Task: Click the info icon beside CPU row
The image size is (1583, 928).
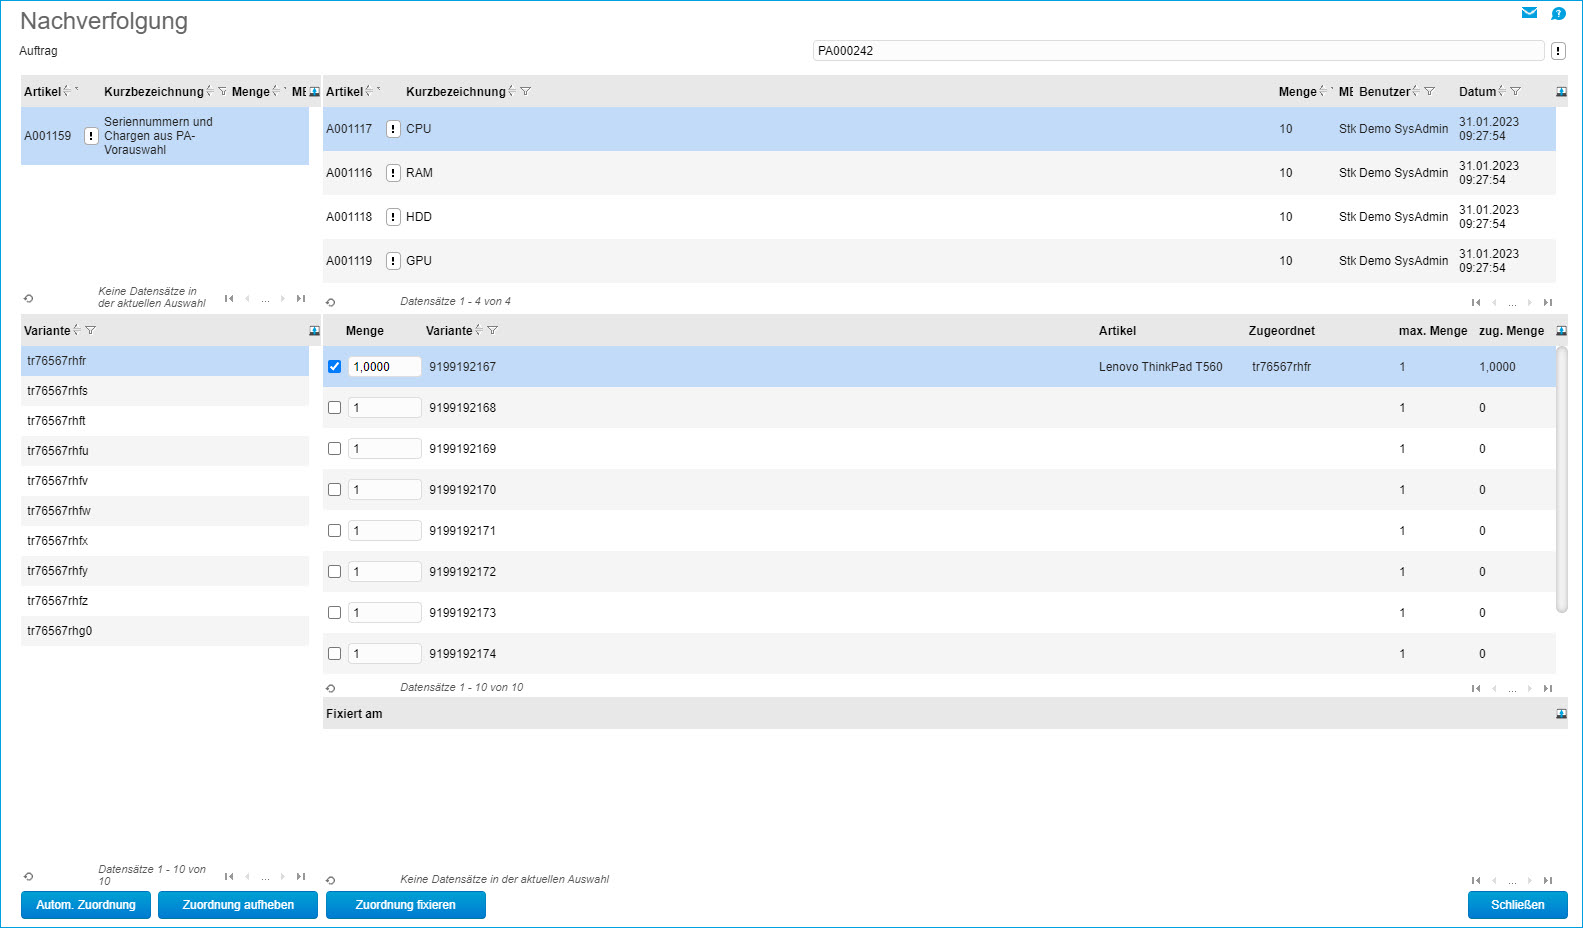Action: [393, 129]
